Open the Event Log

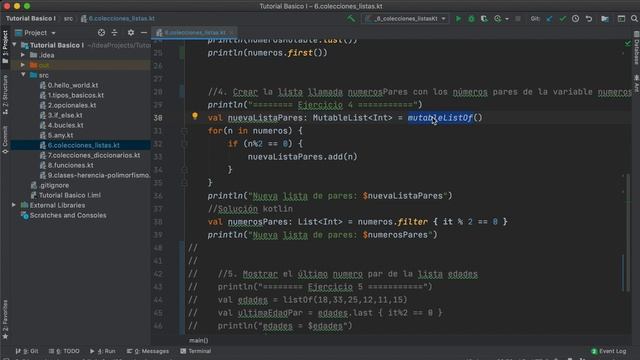609,351
